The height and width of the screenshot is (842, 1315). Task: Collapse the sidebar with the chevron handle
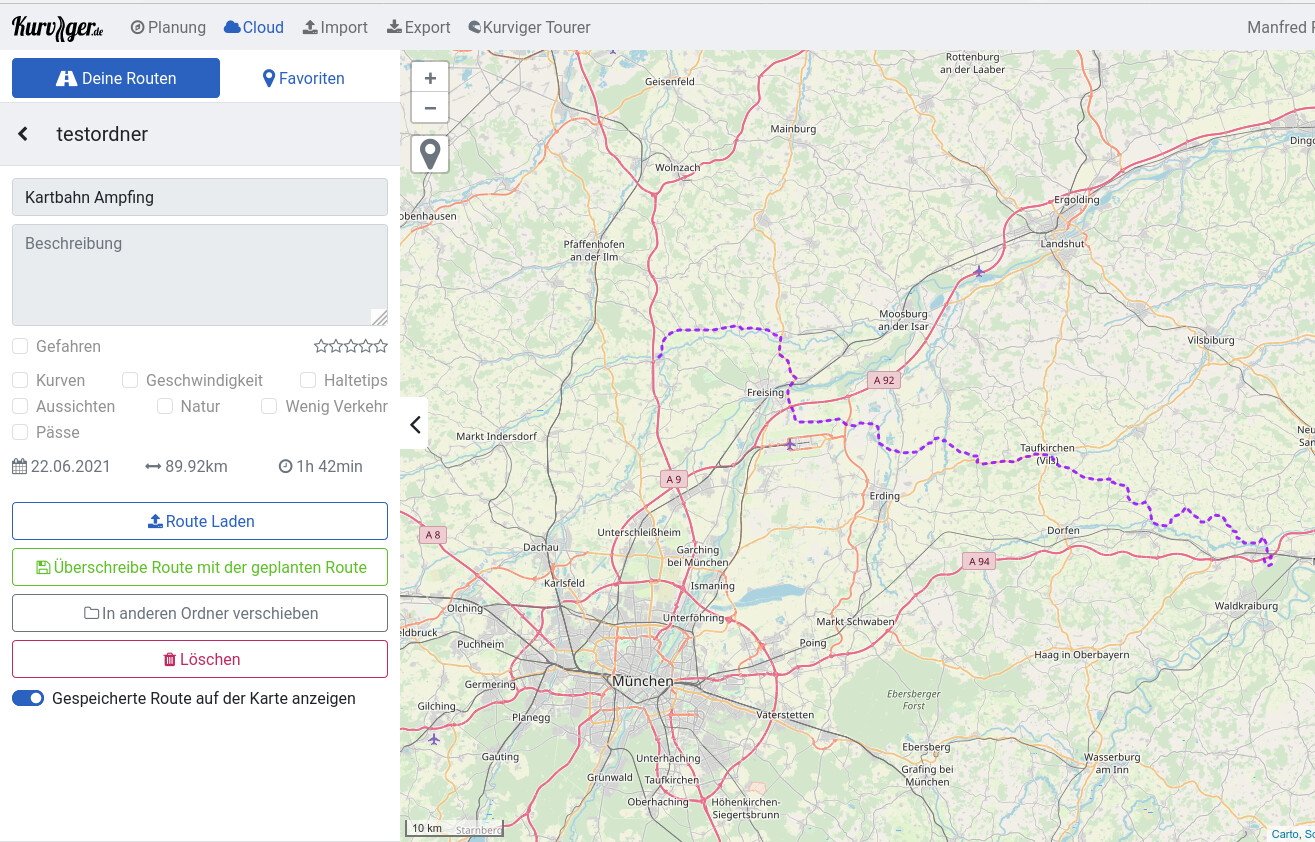click(415, 425)
